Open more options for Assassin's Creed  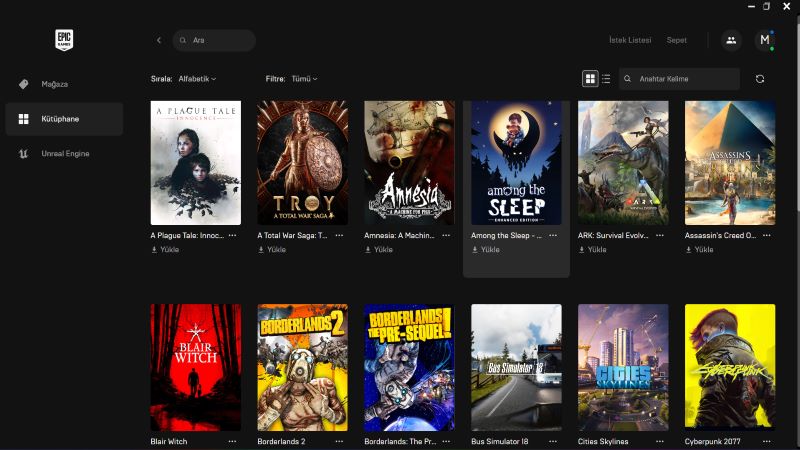767,236
